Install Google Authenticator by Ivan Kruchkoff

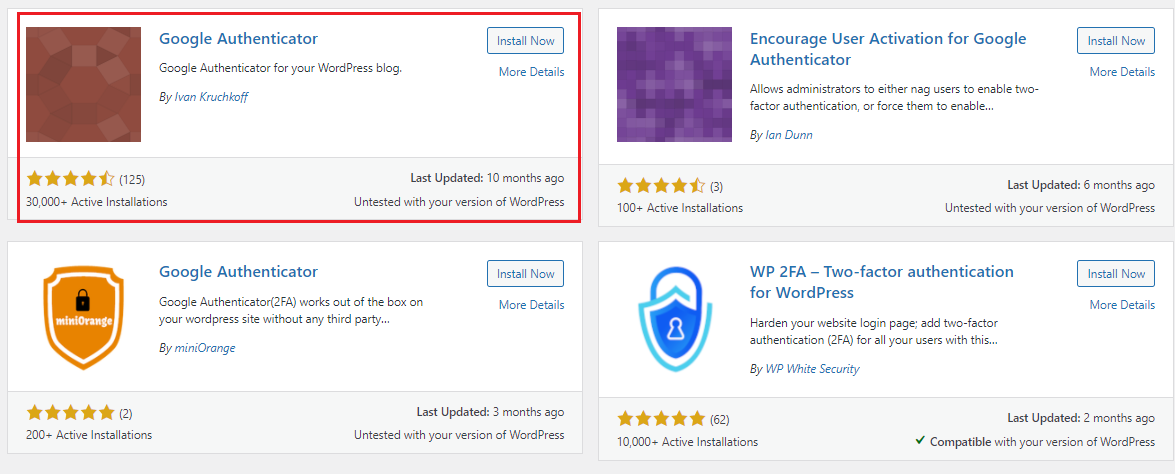[525, 40]
